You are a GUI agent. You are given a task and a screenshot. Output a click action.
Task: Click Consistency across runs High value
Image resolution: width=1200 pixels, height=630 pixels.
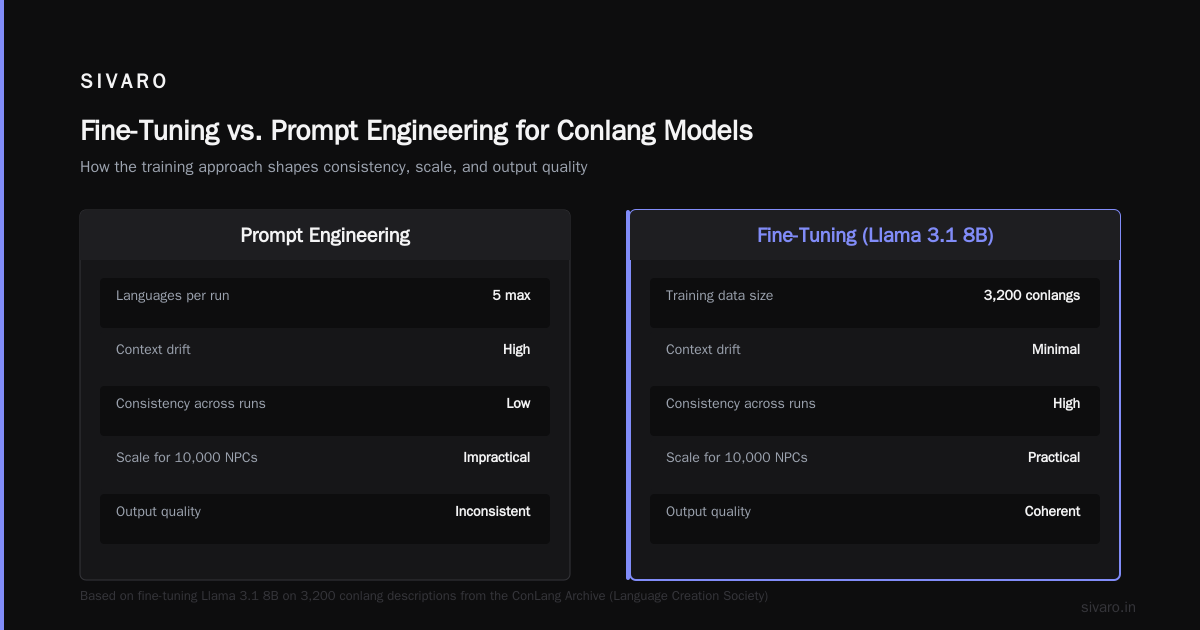(x=1066, y=403)
